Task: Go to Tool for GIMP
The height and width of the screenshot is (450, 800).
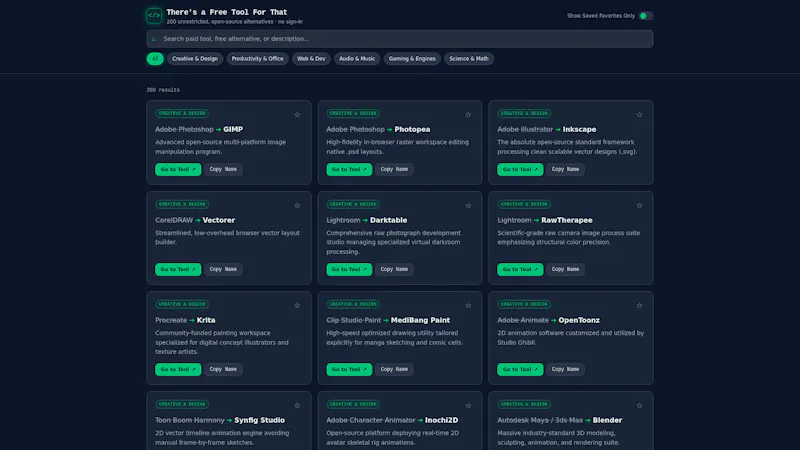Action: [x=178, y=169]
